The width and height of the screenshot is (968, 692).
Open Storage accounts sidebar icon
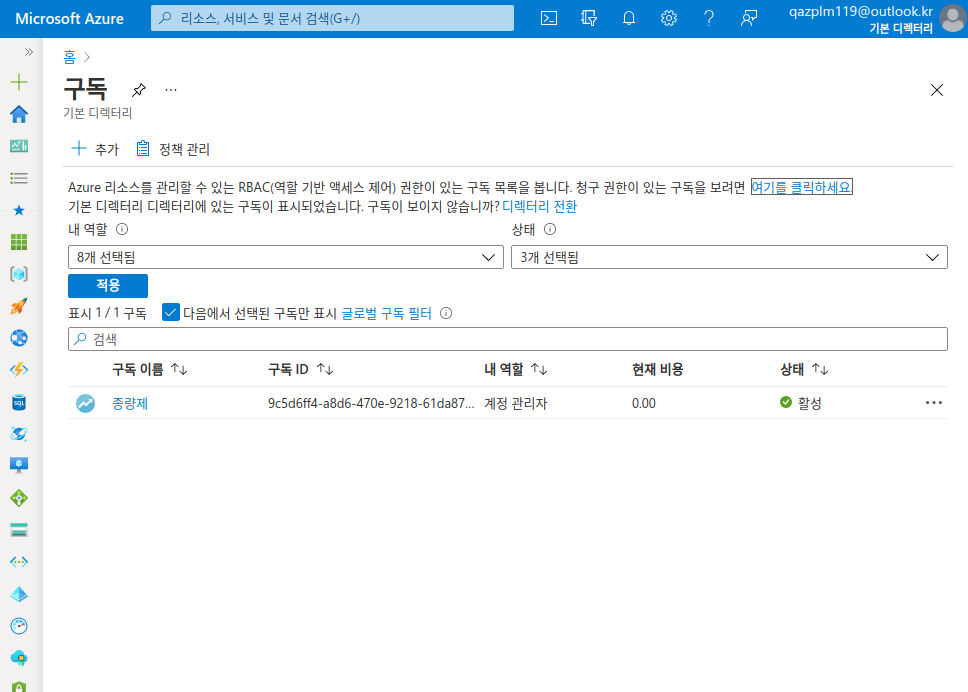pyautogui.click(x=19, y=530)
